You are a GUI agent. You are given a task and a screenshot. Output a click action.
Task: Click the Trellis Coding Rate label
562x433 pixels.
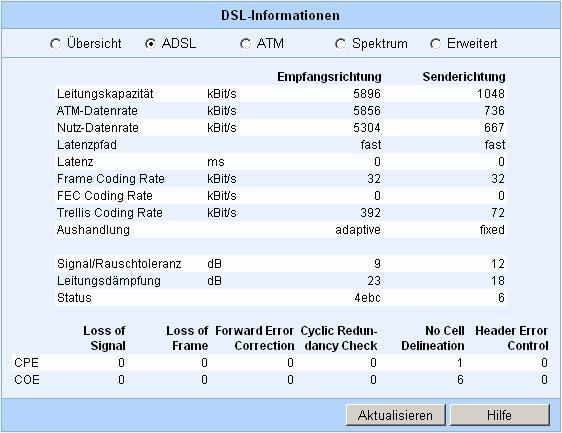tap(110, 213)
